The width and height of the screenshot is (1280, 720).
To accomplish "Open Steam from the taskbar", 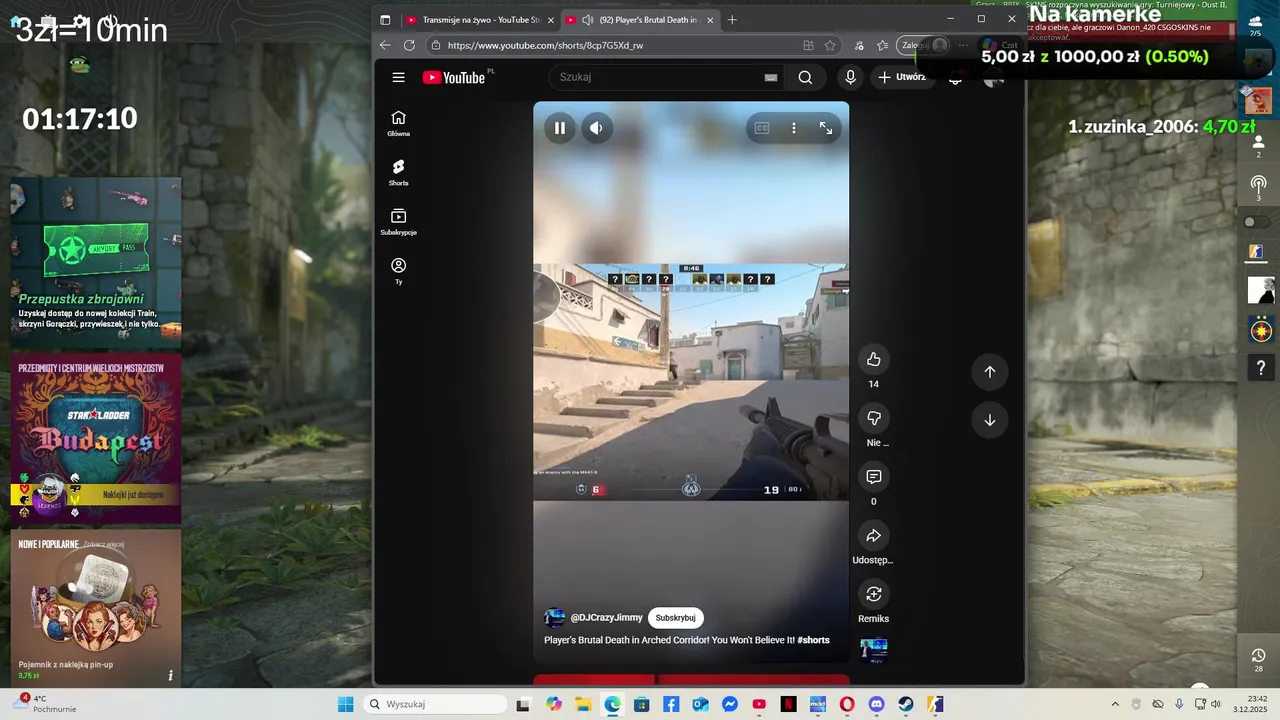I will (x=906, y=704).
